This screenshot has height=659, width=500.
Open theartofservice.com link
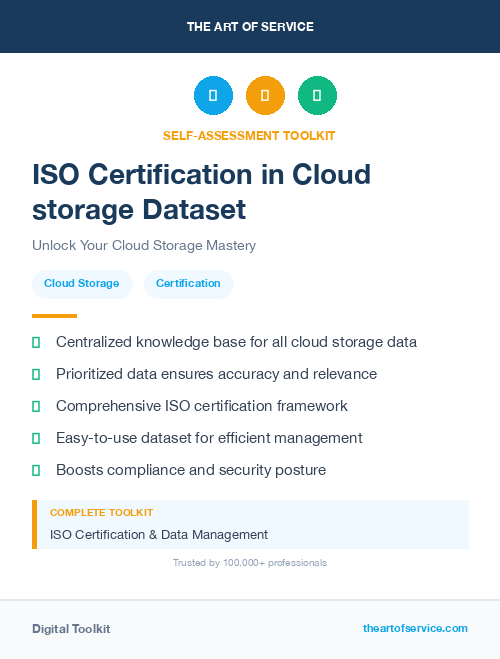pos(415,628)
